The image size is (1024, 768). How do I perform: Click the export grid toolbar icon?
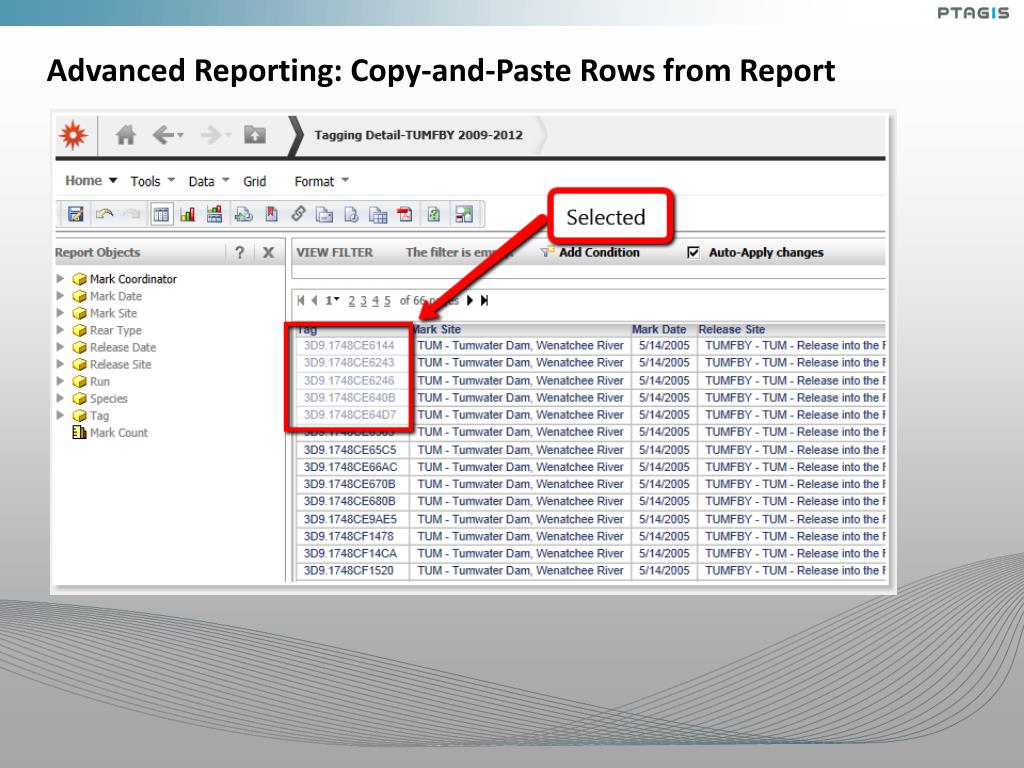[378, 214]
